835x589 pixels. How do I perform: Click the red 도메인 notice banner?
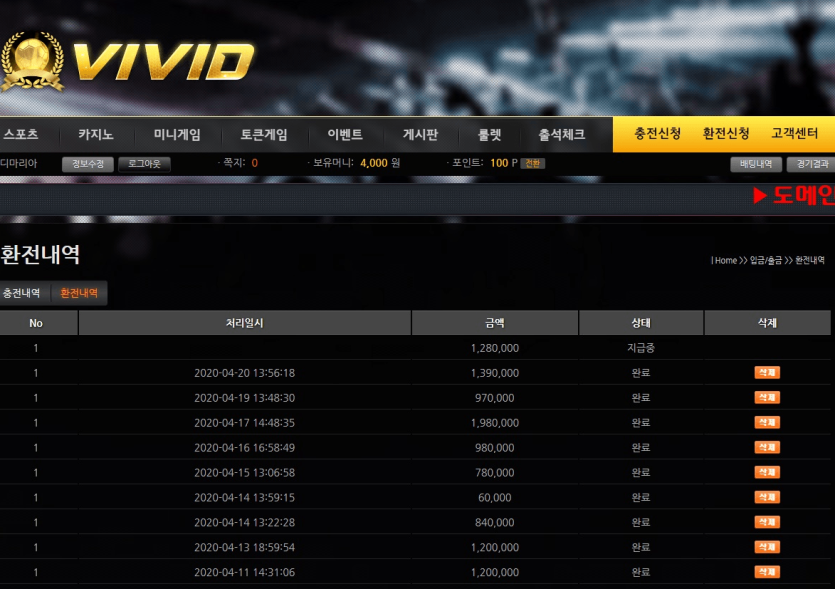(793, 195)
